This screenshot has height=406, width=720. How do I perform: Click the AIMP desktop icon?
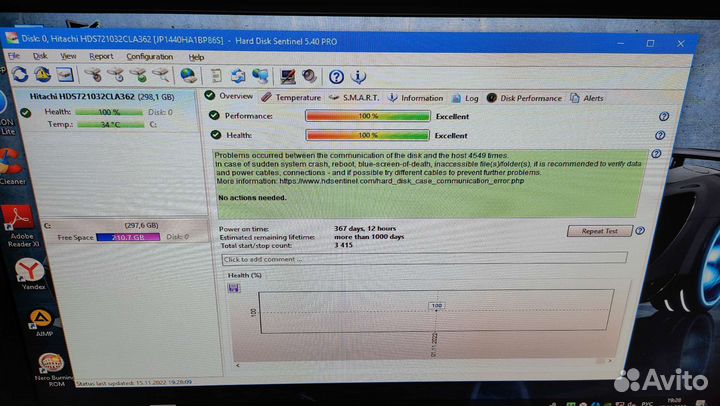point(42,323)
